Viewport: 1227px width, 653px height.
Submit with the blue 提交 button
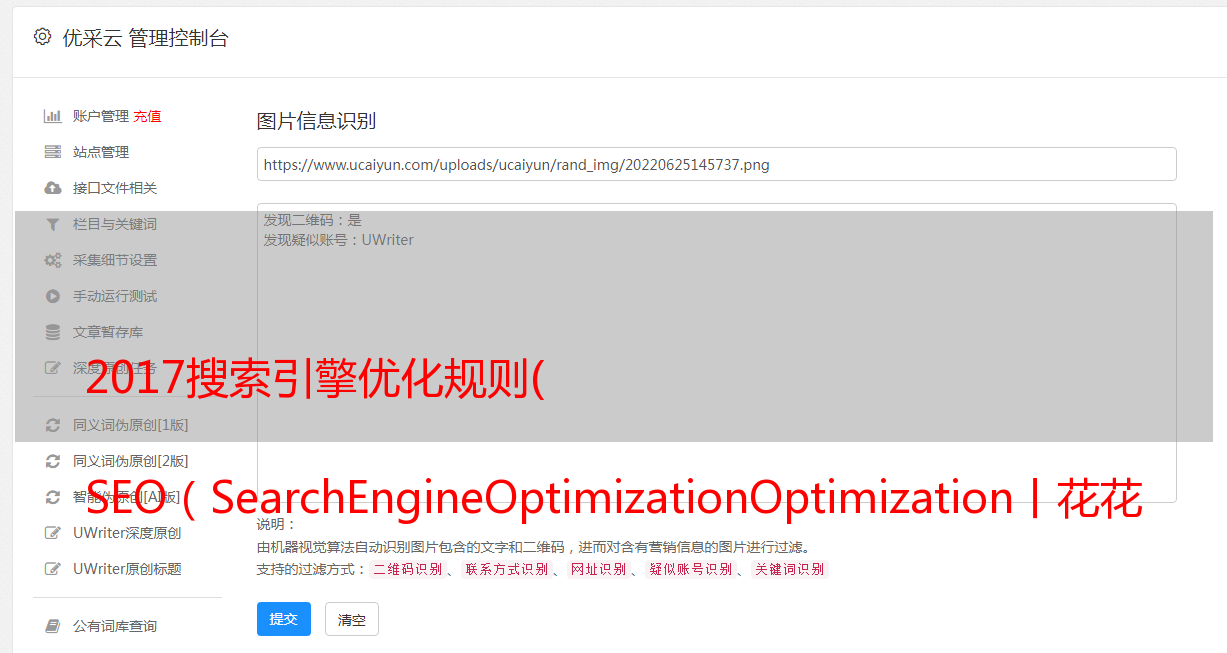(x=284, y=619)
